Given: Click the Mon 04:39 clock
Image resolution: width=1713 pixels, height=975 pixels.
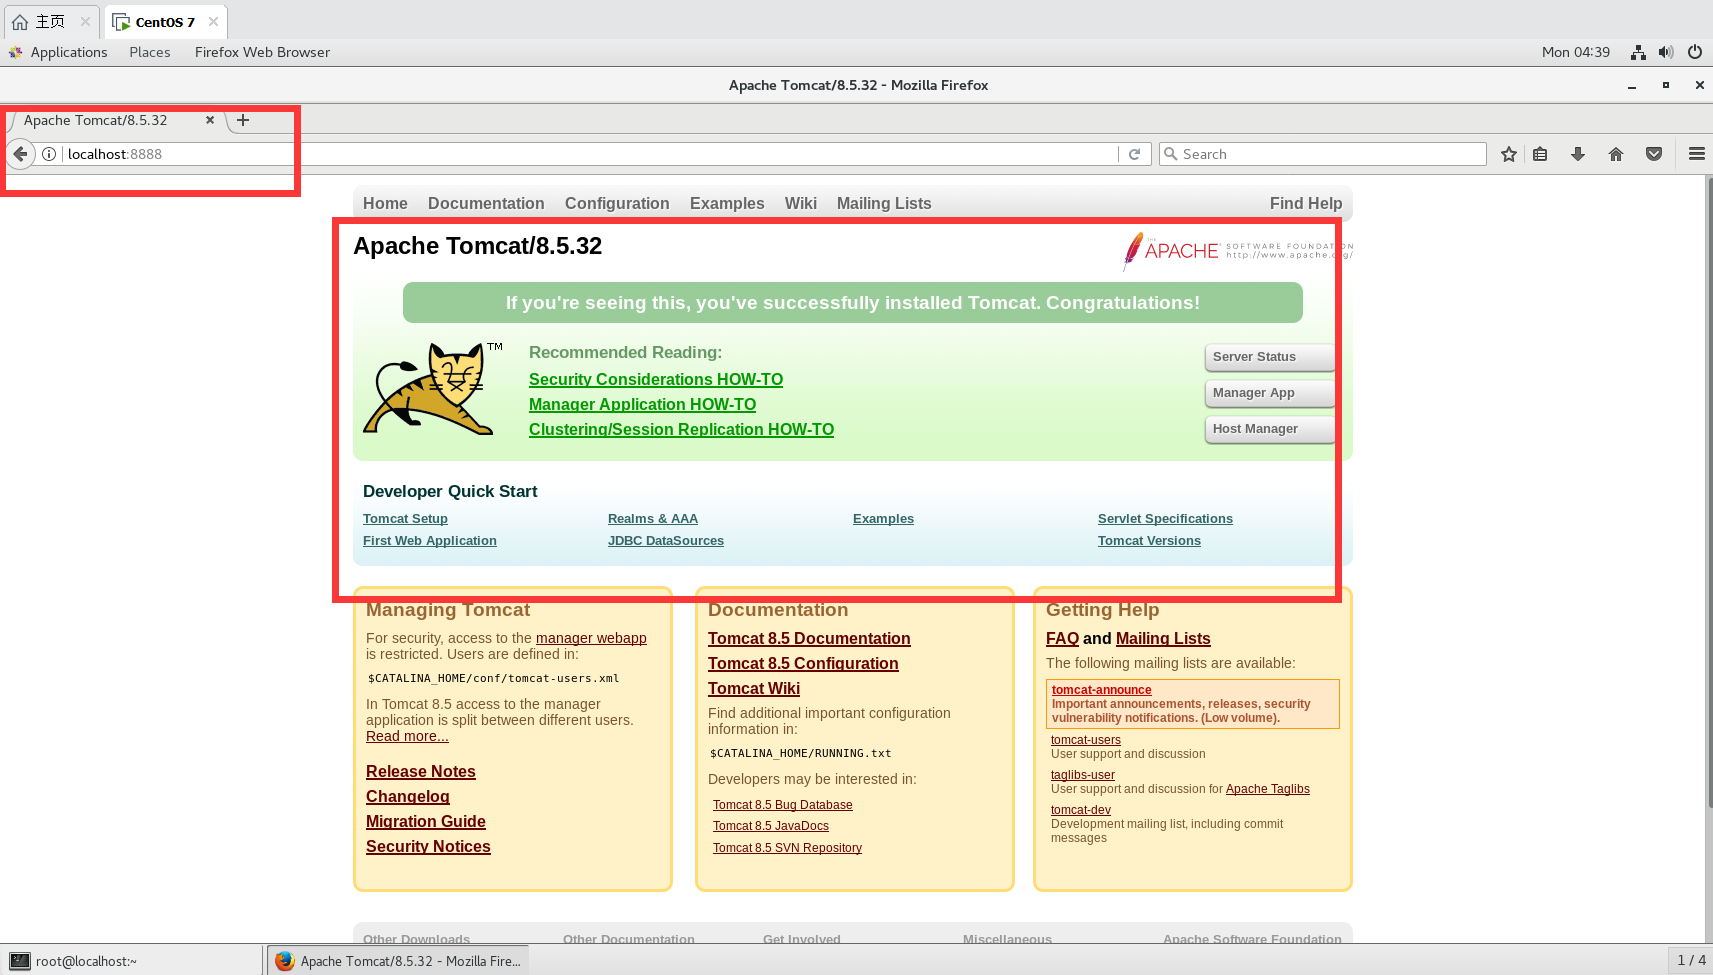Looking at the screenshot, I should [1576, 52].
